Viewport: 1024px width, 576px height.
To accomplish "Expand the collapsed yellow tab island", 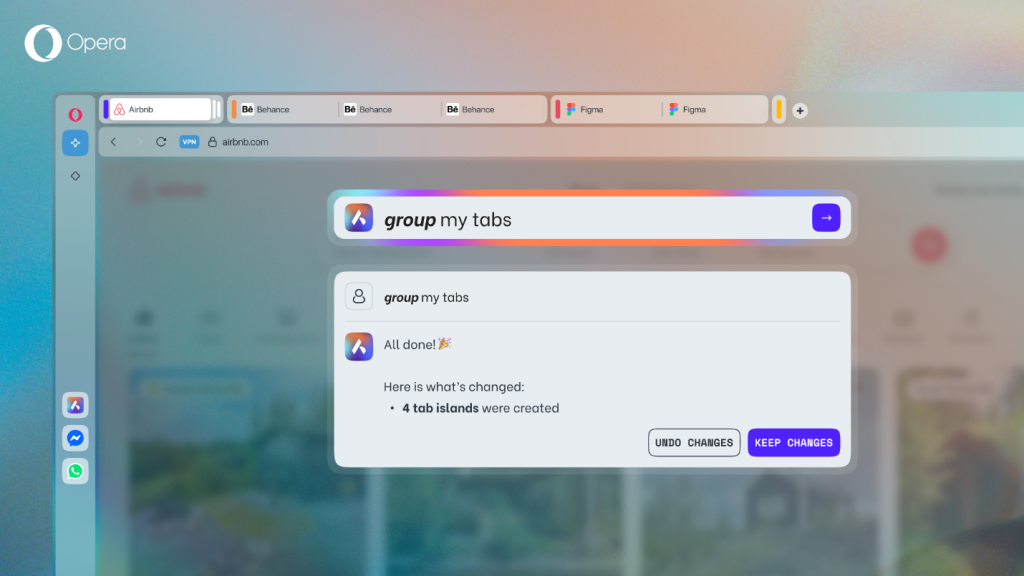I will coord(779,109).
